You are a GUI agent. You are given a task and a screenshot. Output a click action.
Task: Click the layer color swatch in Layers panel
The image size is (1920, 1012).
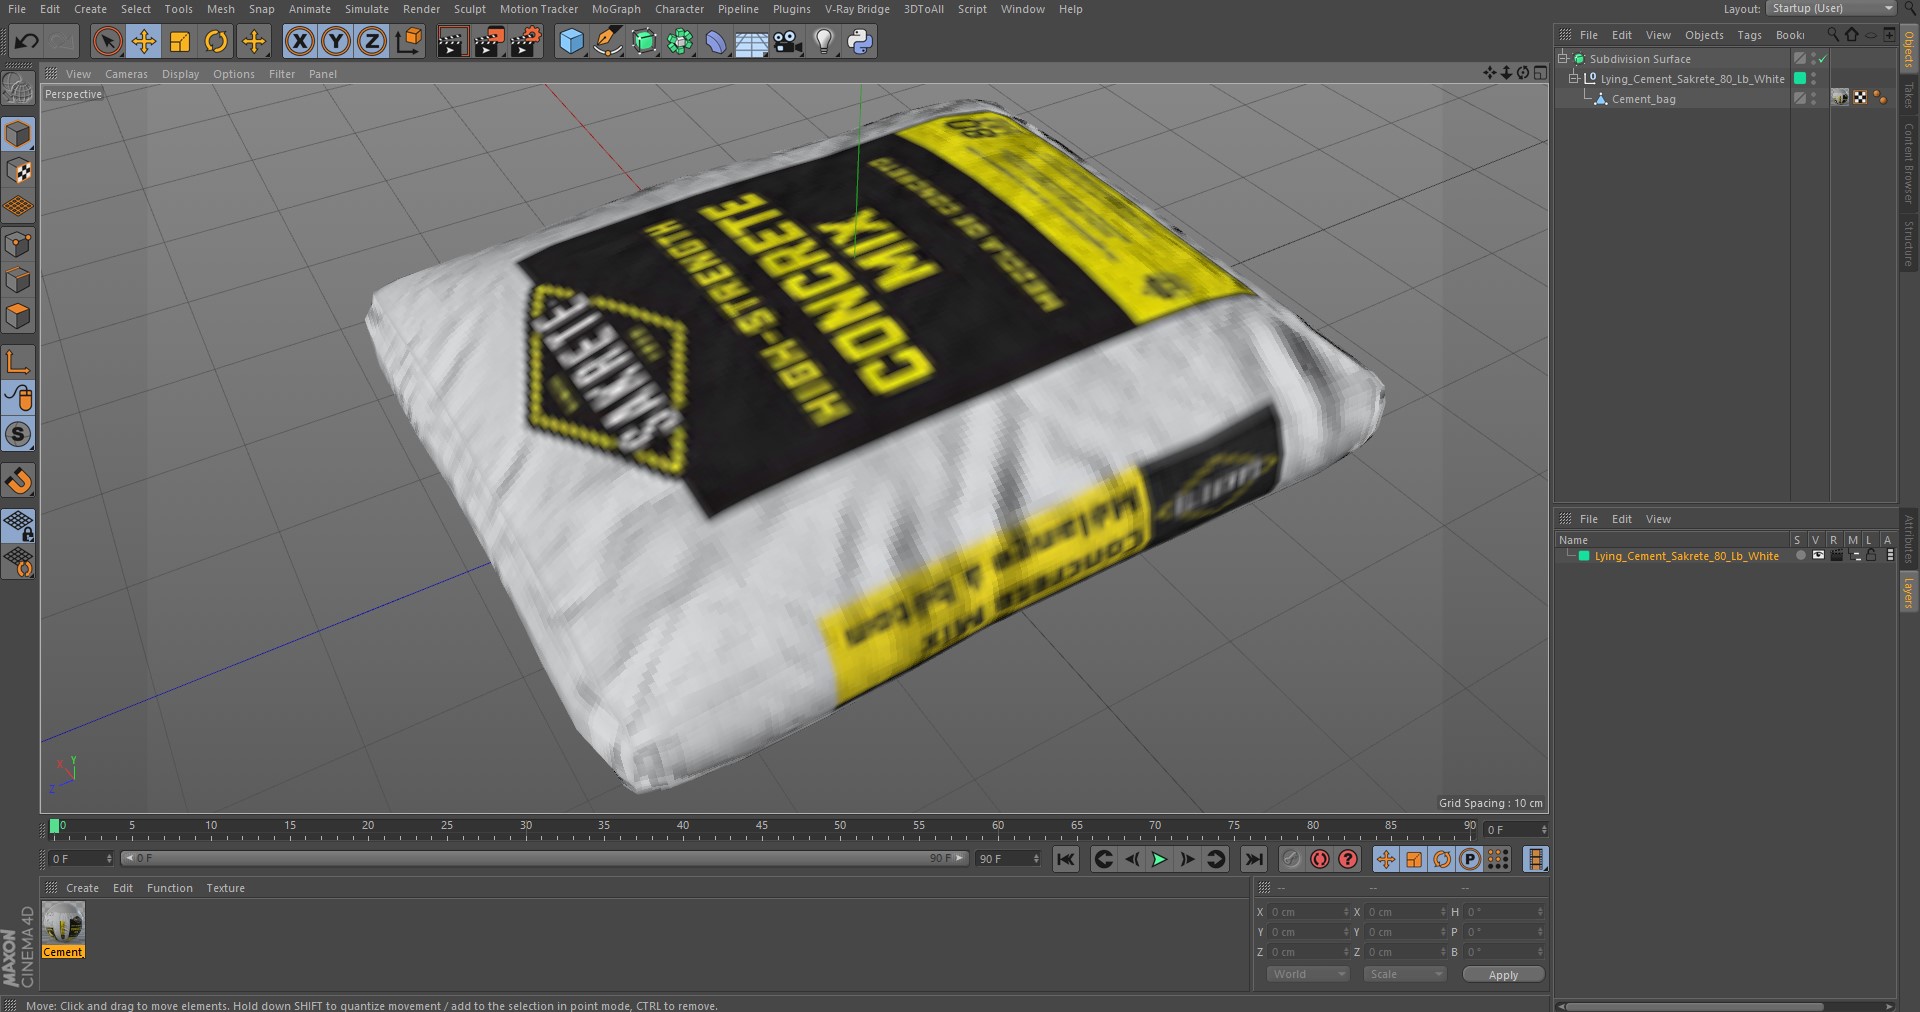click(1584, 556)
